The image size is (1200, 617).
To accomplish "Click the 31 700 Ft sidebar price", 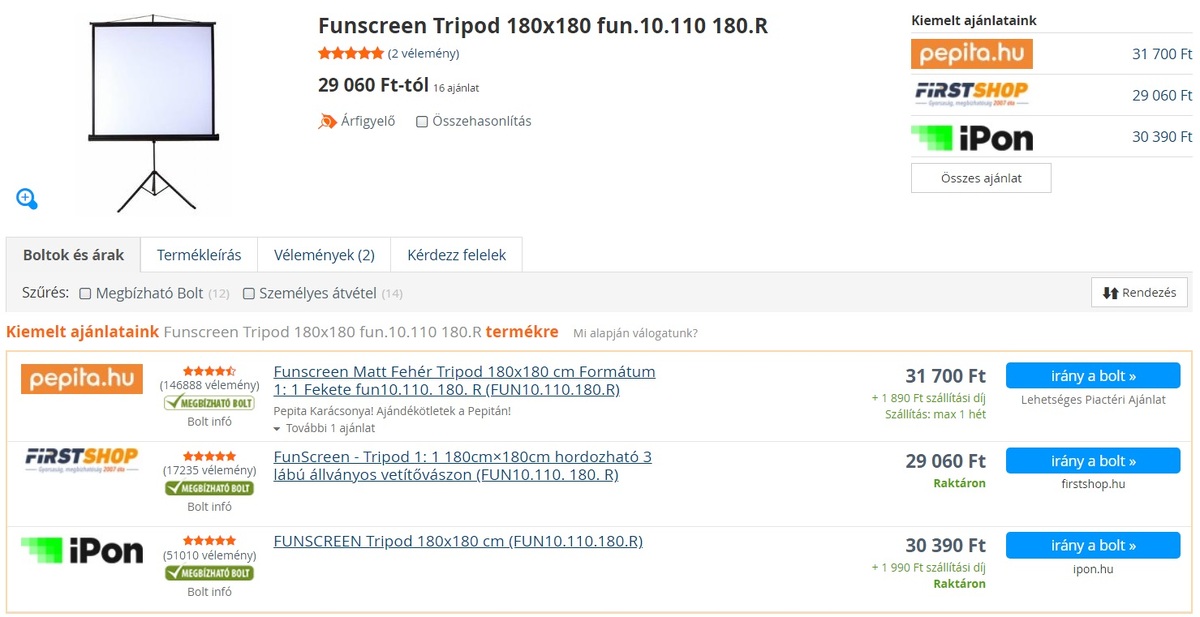I will pyautogui.click(x=1162, y=54).
